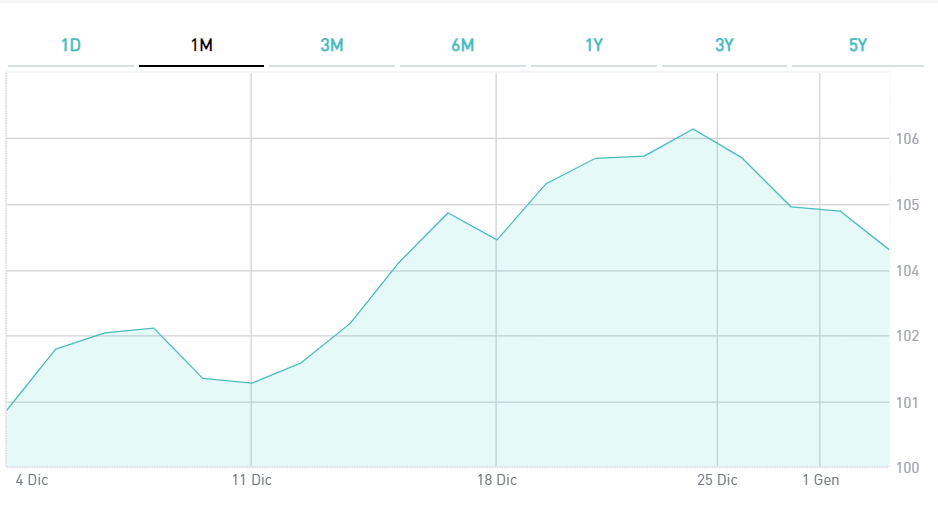The image size is (938, 520).
Task: Click the 102 price axis label
Action: [x=908, y=336]
